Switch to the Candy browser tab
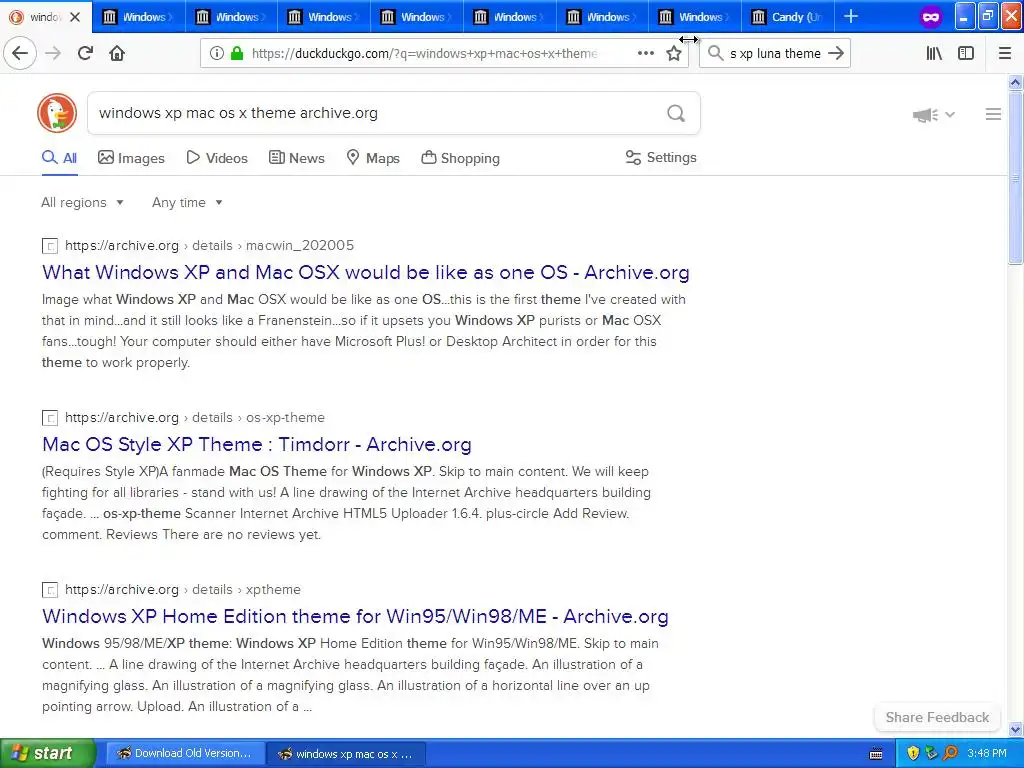The height and width of the screenshot is (768, 1024). click(x=787, y=17)
